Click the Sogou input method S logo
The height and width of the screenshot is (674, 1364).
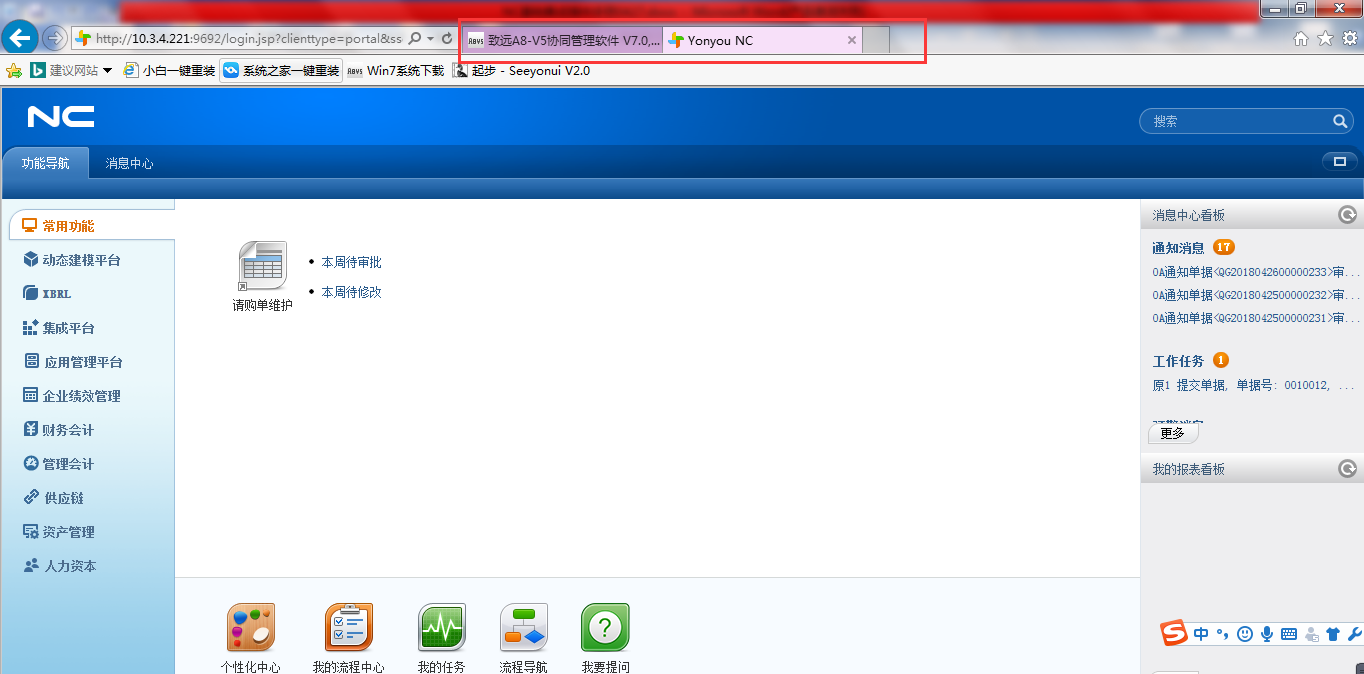pos(1173,633)
